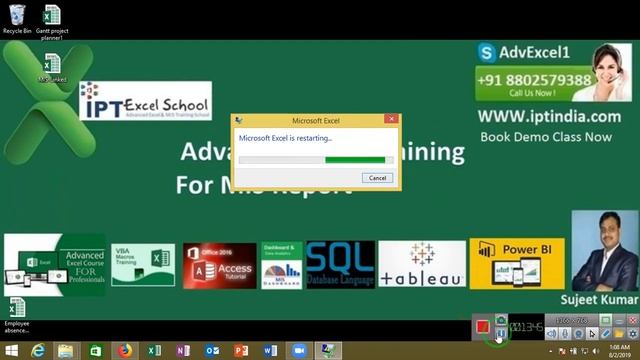Switch to Zoom in the taskbar
Screen dimensions: 640x360
pyautogui.click(x=299, y=351)
